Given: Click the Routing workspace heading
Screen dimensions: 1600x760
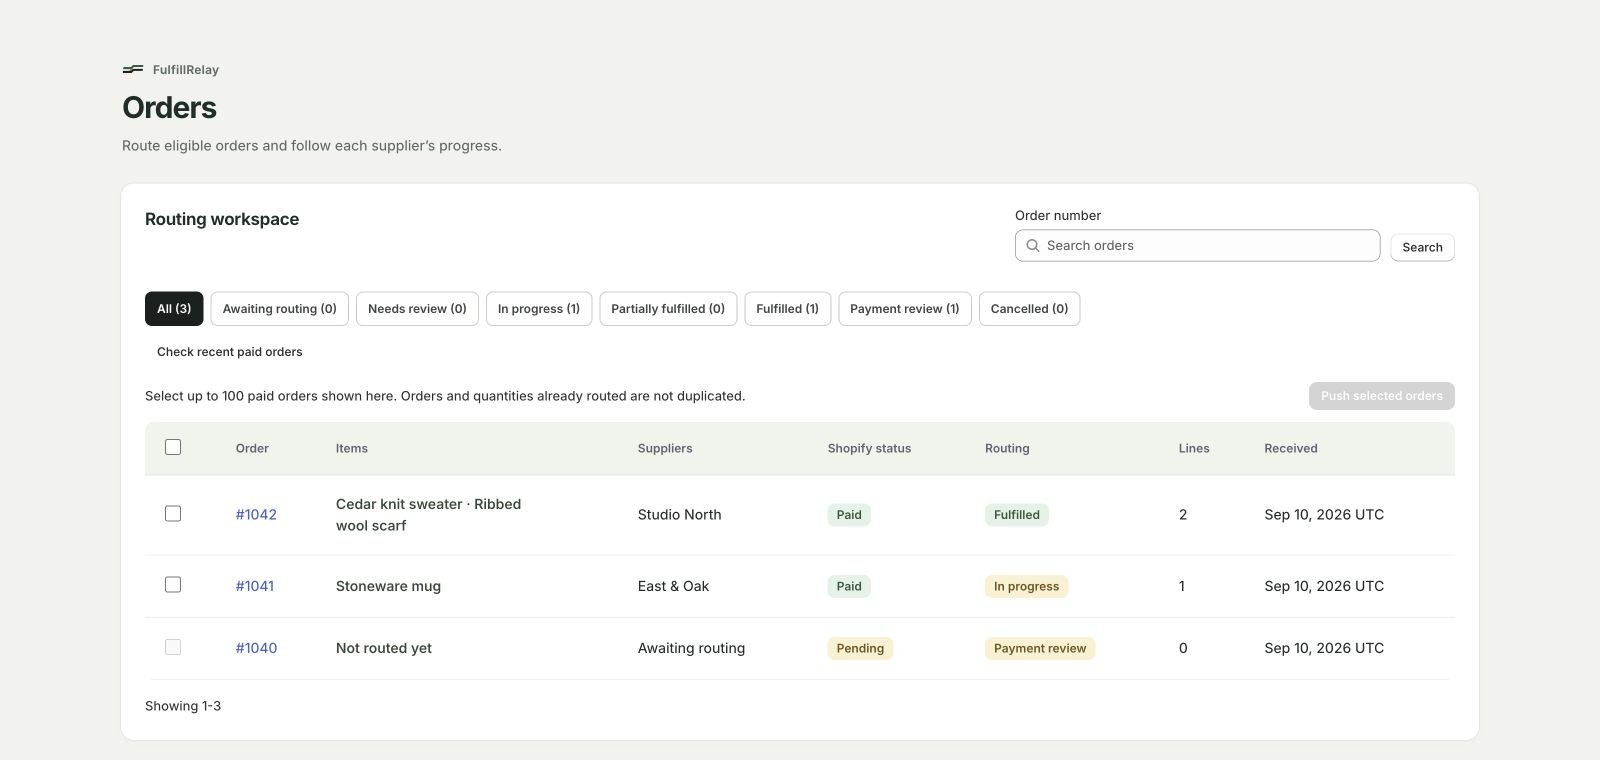Looking at the screenshot, I should (222, 219).
